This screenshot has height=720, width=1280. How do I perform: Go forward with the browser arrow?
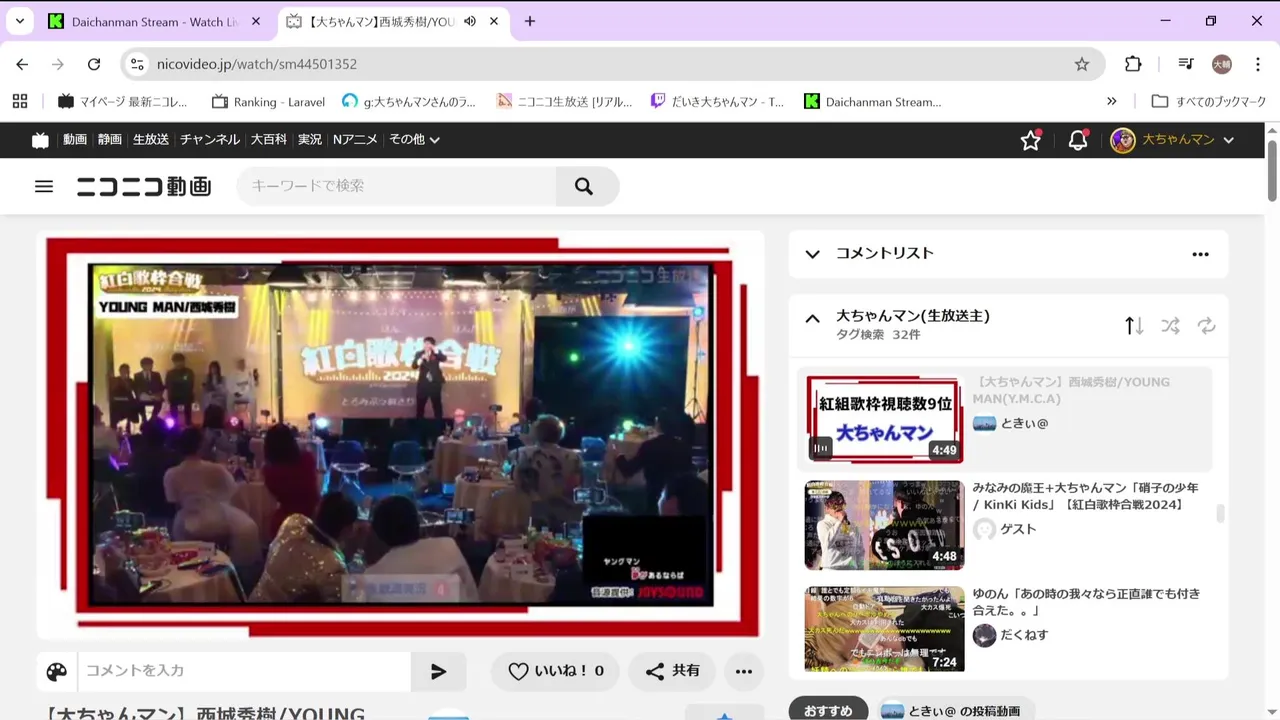coord(58,64)
